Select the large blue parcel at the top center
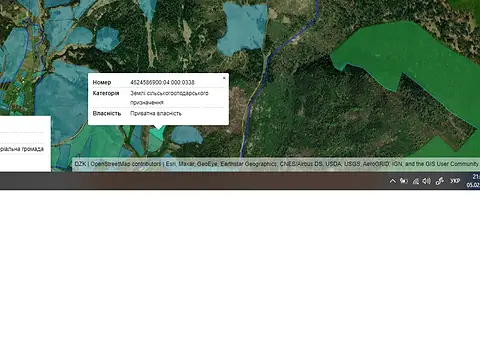 pyautogui.click(x=243, y=28)
